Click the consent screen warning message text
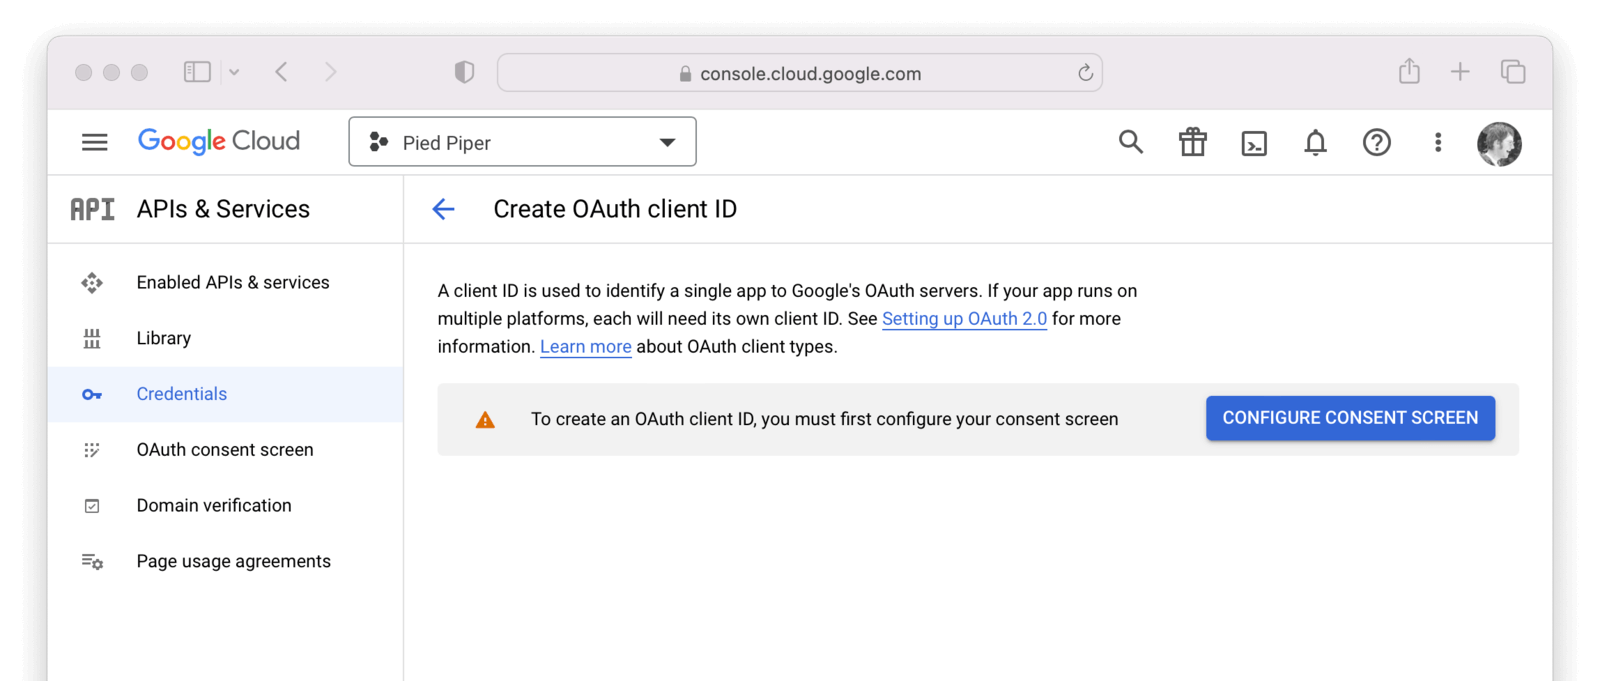This screenshot has width=1600, height=681. [825, 420]
